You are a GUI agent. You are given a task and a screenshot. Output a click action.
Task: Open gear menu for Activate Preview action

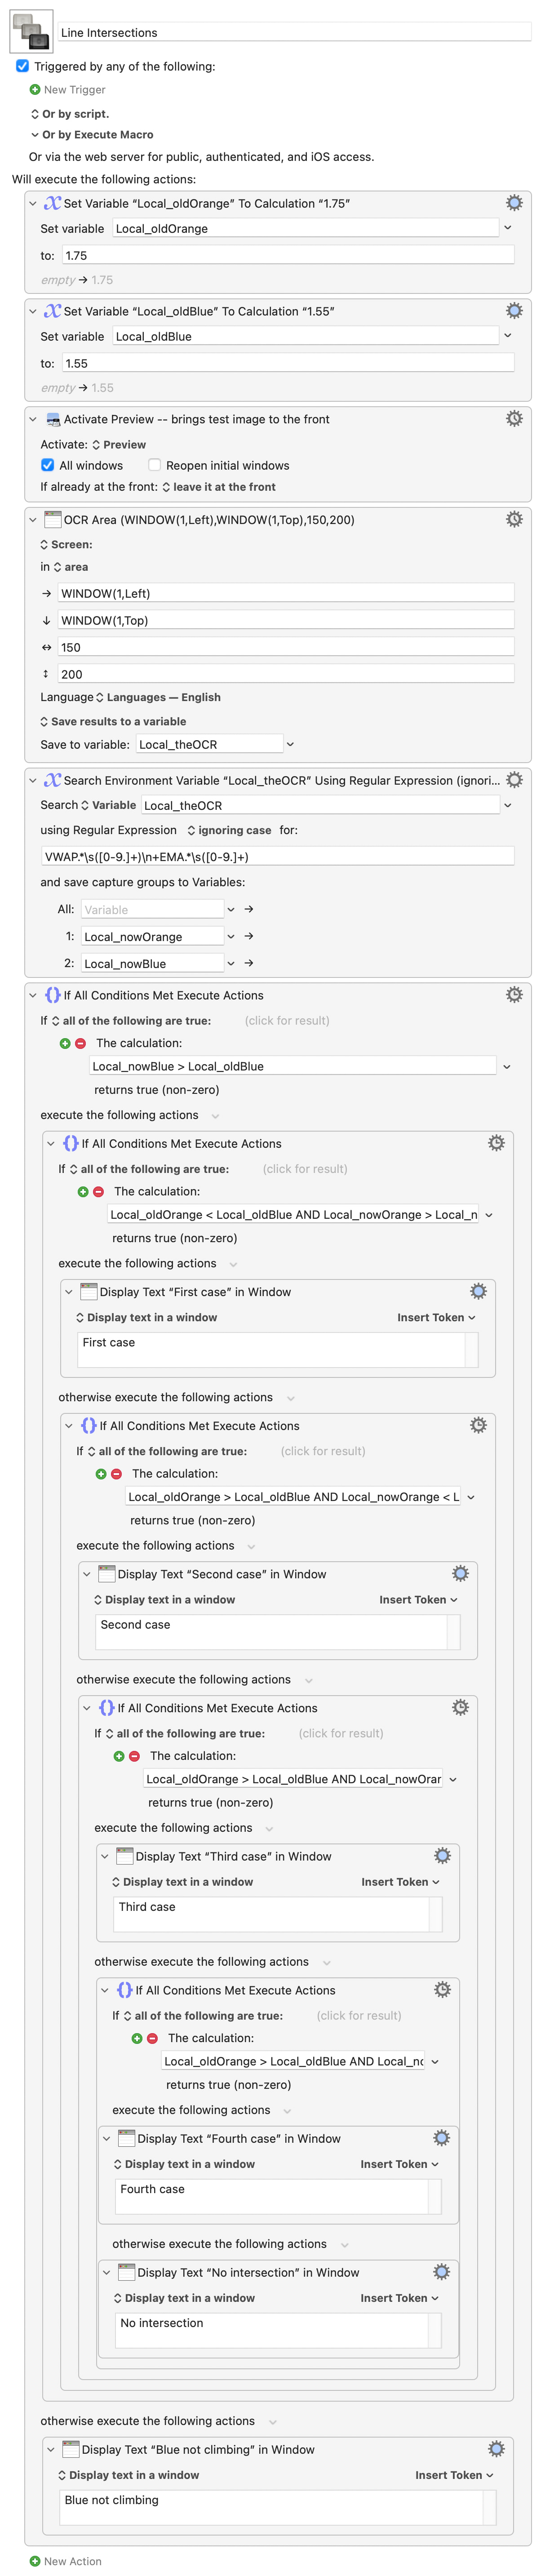click(514, 419)
